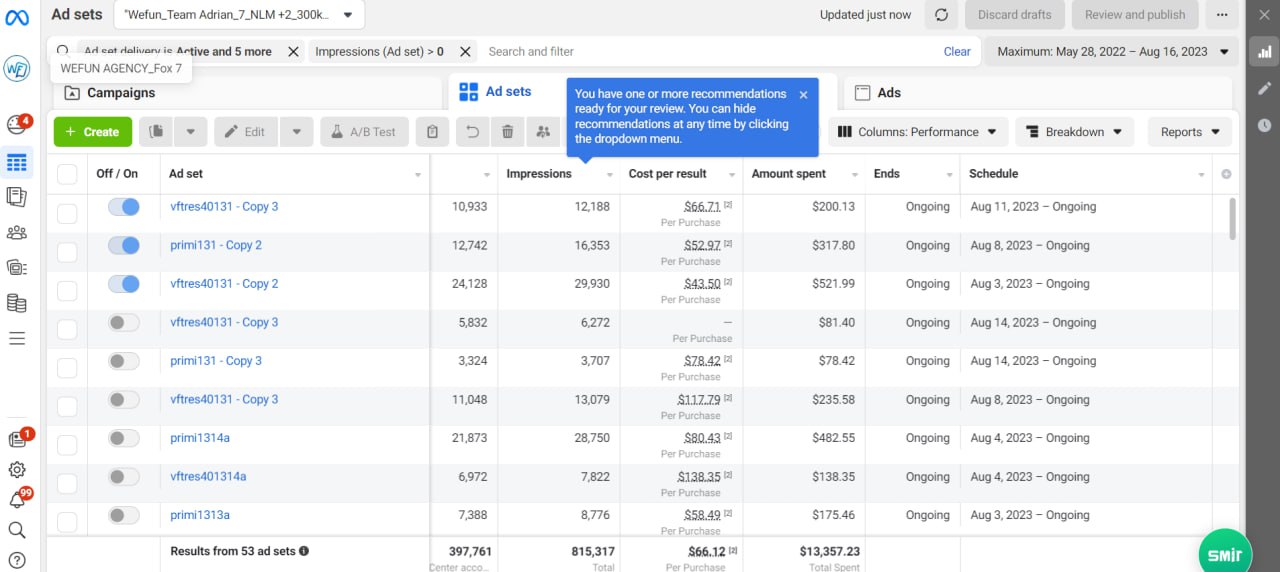Click the Edit button

[x=245, y=132]
